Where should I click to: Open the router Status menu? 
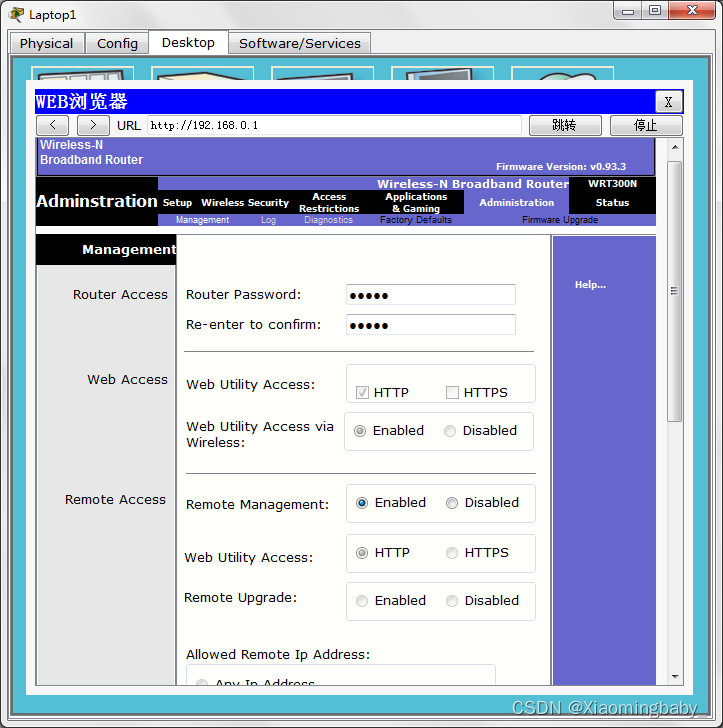tap(612, 202)
